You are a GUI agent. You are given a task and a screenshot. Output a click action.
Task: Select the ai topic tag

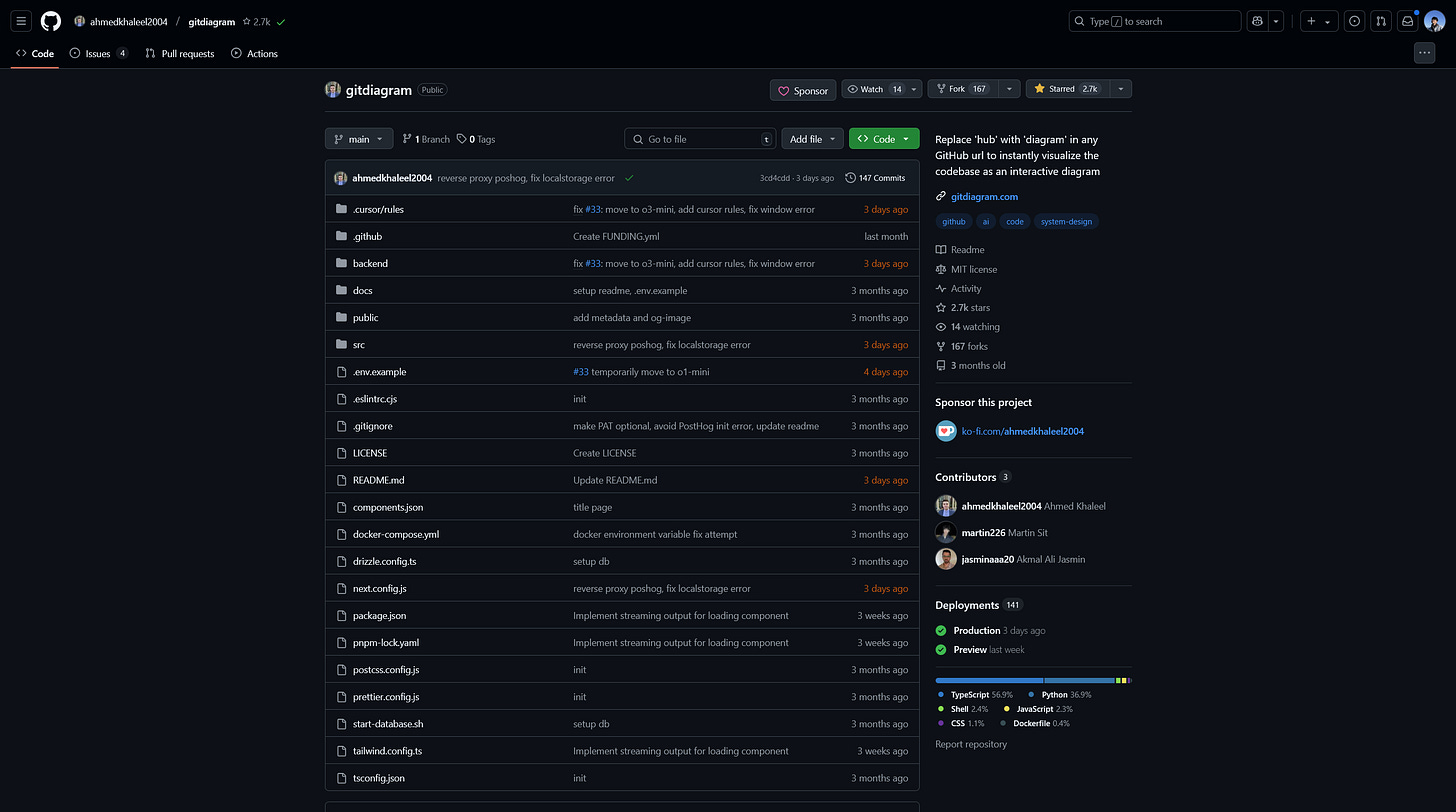tap(986, 221)
